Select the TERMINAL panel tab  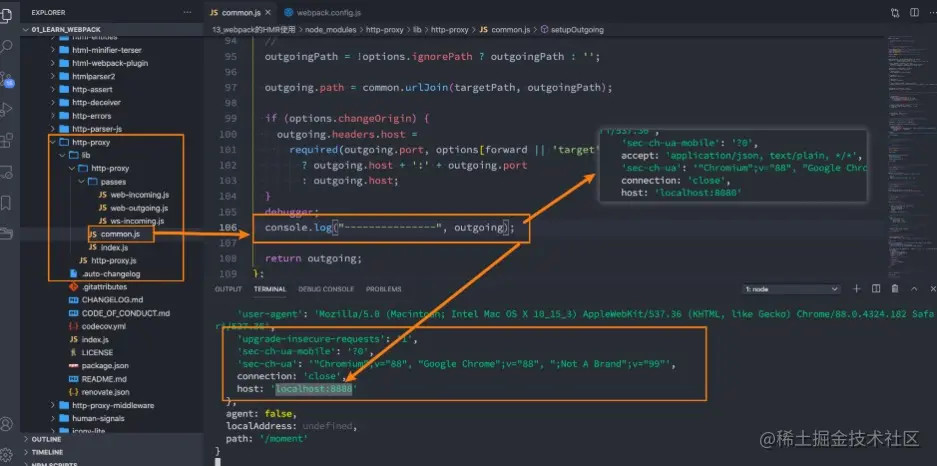270,289
